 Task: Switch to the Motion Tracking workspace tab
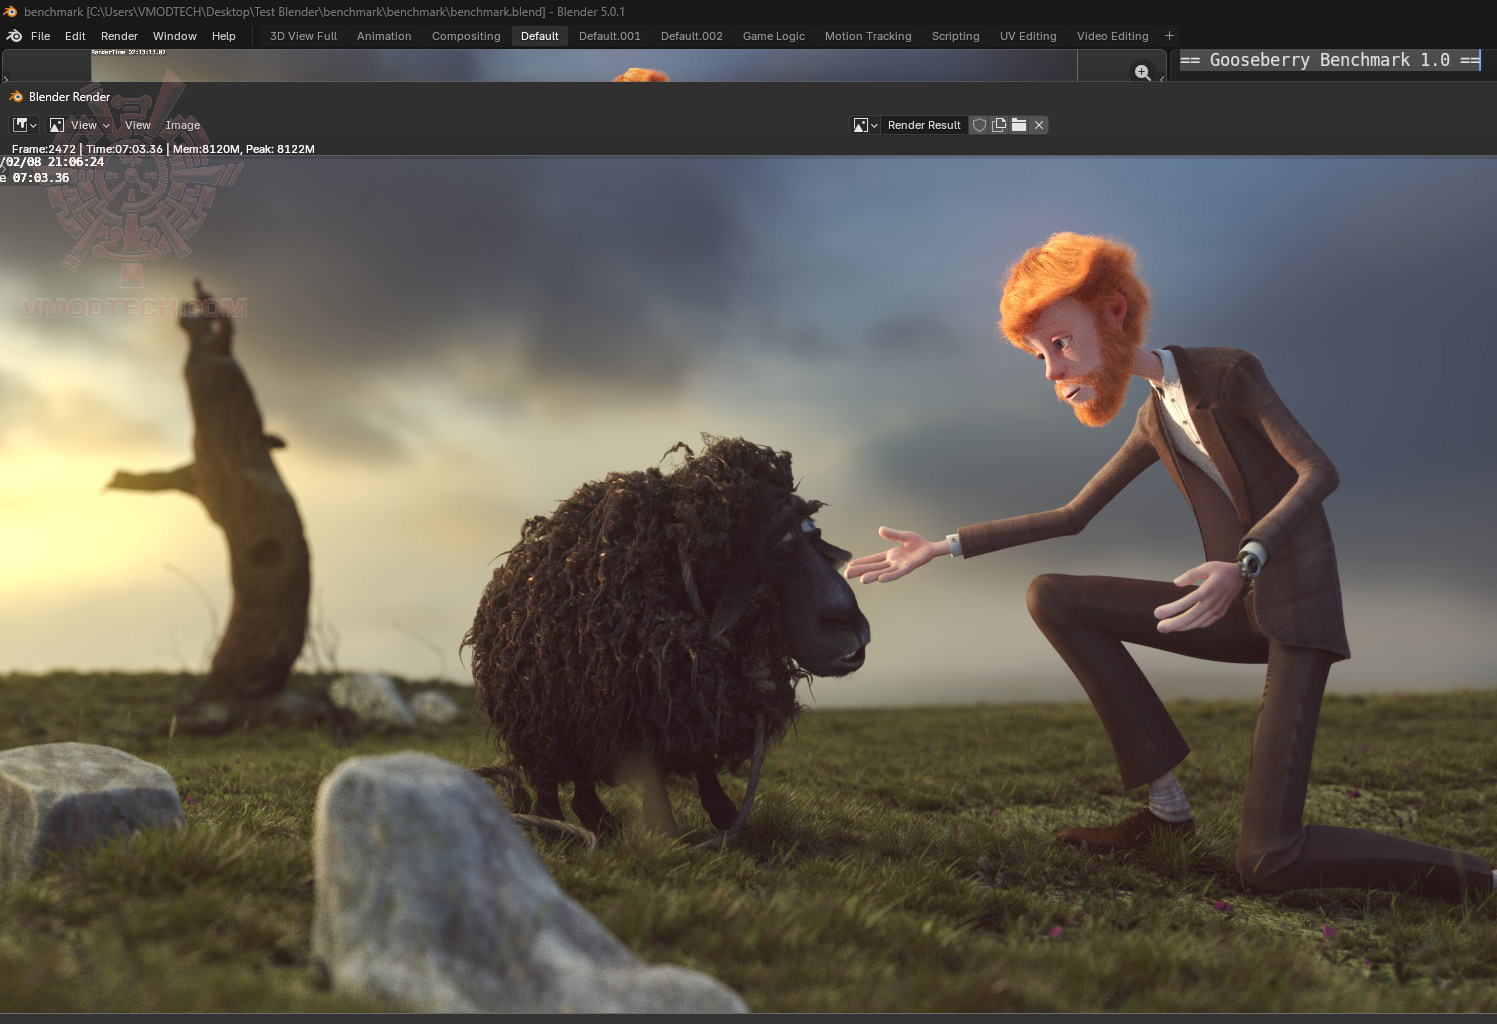pyautogui.click(x=868, y=36)
